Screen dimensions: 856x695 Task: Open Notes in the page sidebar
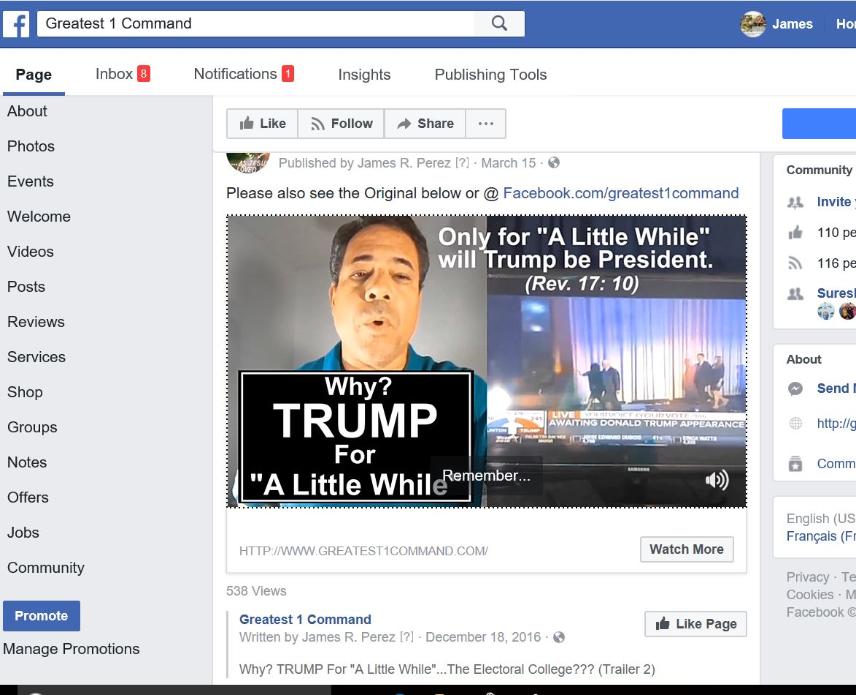click(x=27, y=462)
